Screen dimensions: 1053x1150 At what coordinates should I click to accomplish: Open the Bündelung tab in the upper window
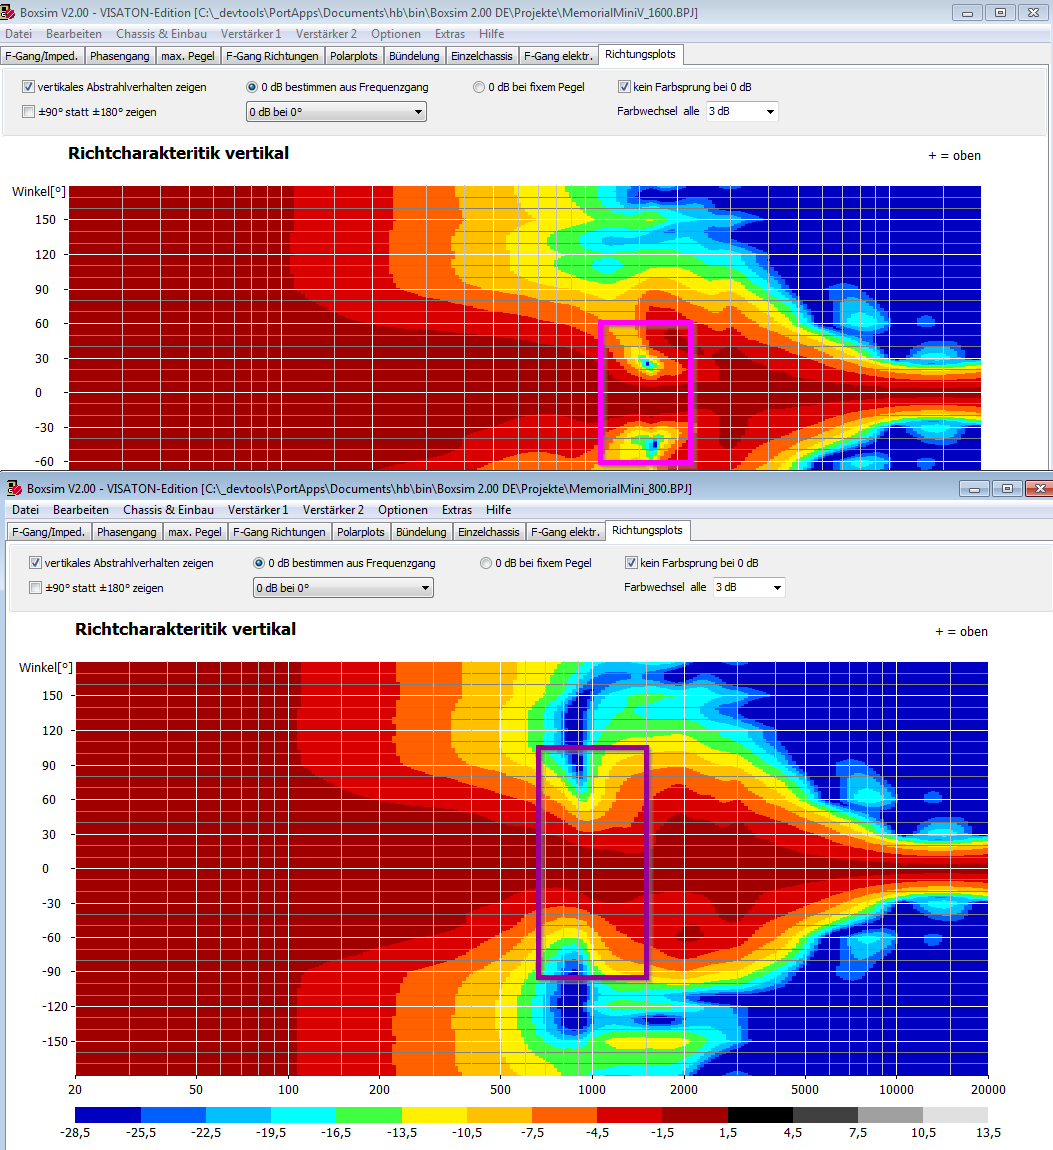coord(414,56)
